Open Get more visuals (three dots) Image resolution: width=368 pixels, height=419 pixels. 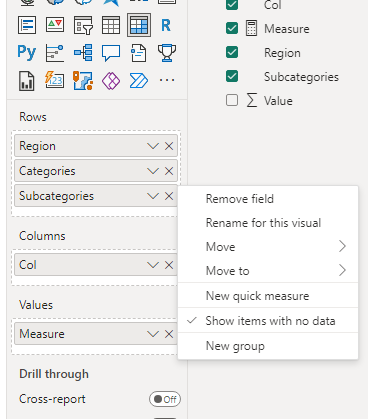tap(167, 80)
